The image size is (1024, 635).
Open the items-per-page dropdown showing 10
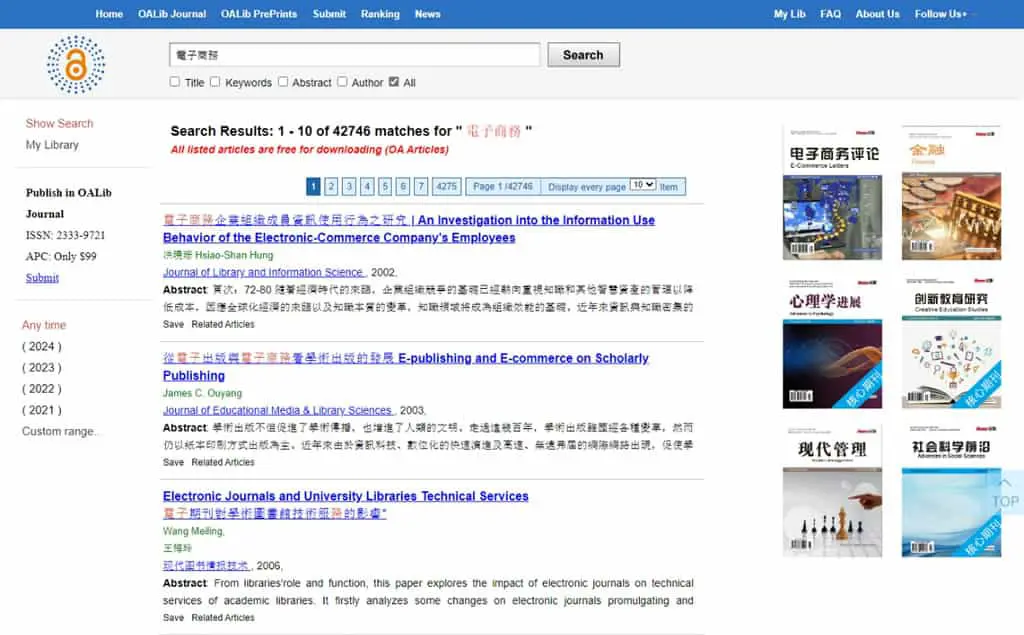click(643, 185)
